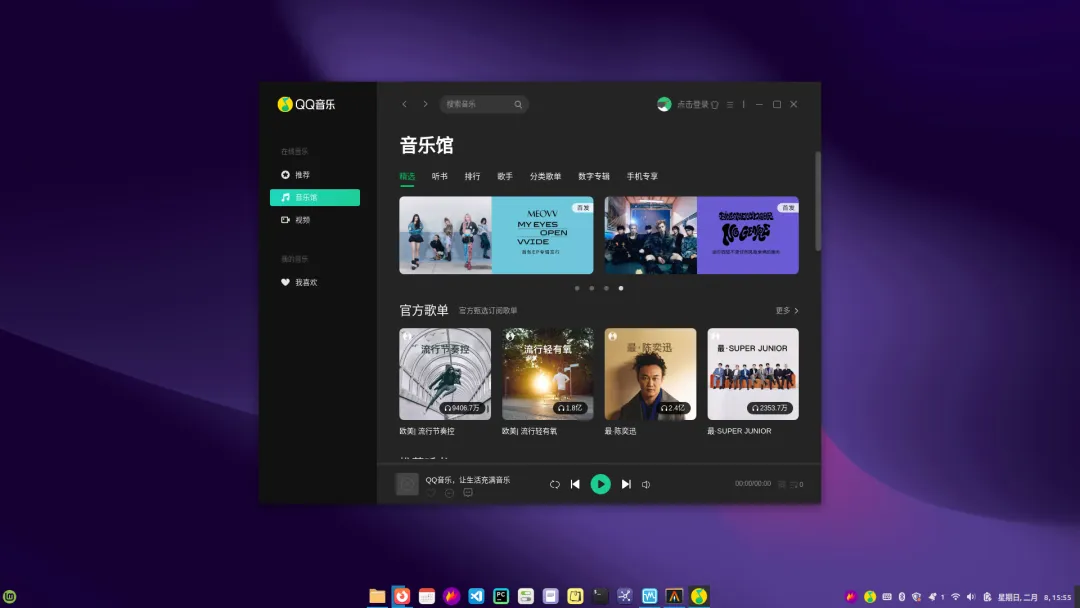The image size is (1080, 608).
Task: Start playback with the green play button
Action: (x=601, y=484)
